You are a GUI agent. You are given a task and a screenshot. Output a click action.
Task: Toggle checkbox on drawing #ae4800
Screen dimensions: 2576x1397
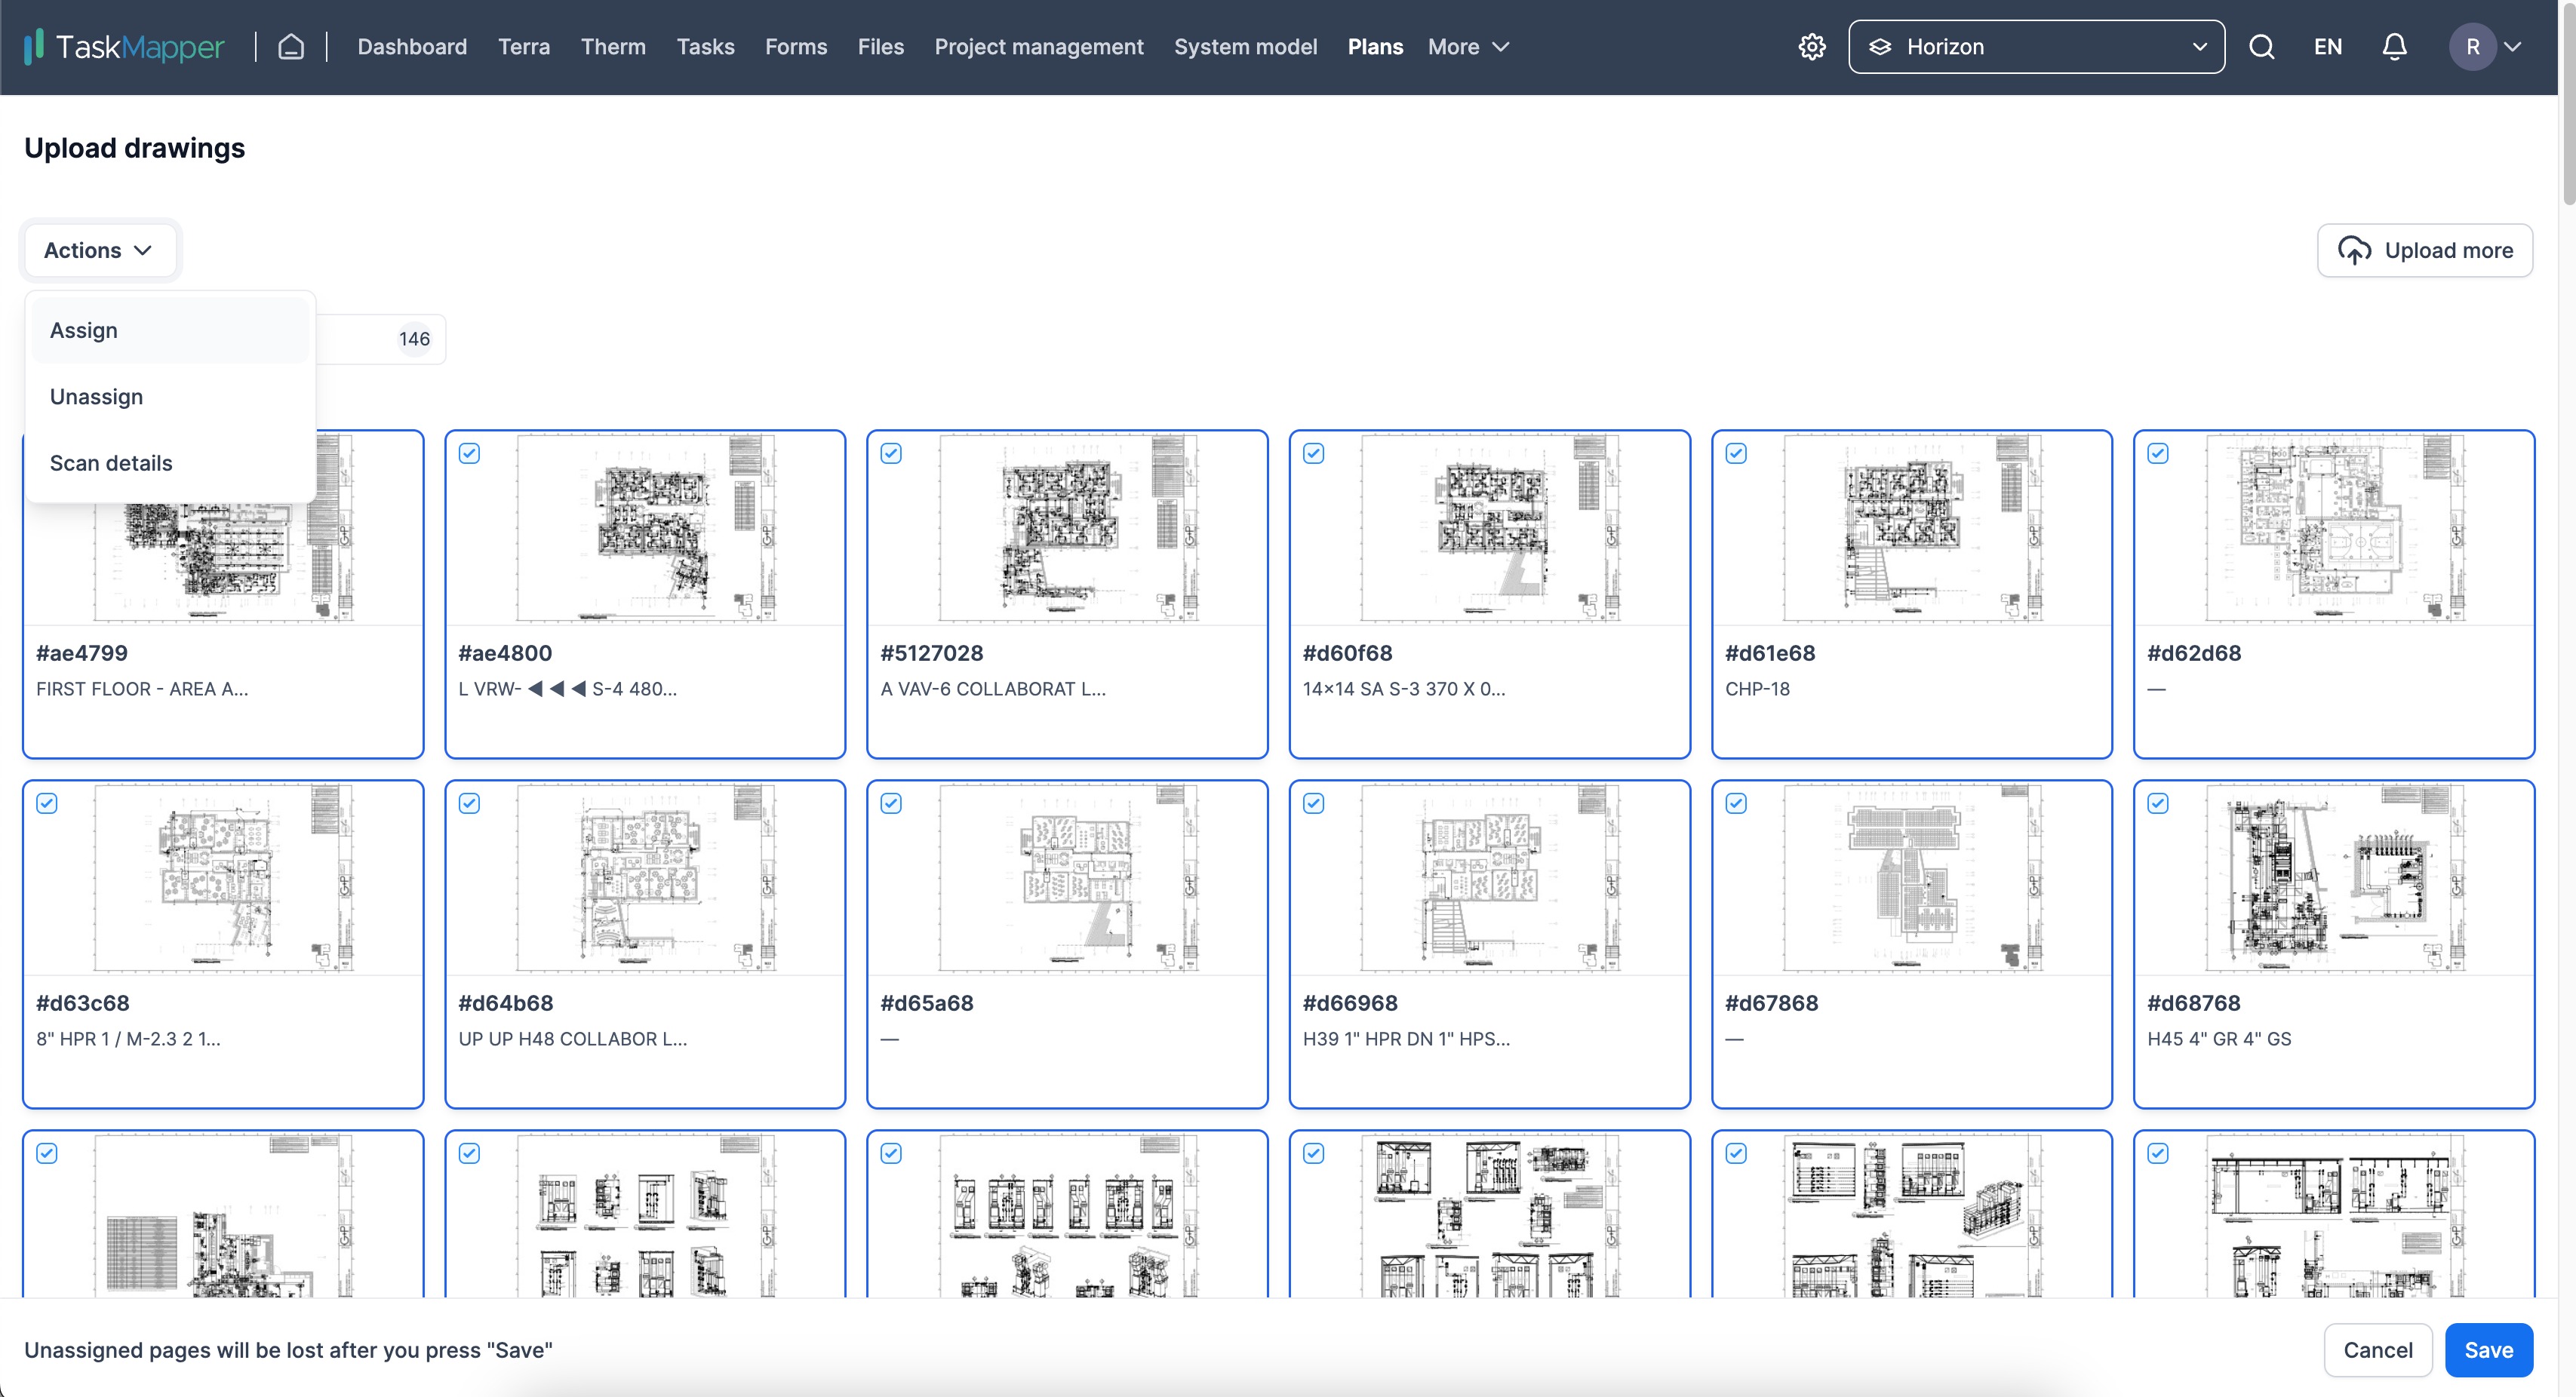point(469,453)
